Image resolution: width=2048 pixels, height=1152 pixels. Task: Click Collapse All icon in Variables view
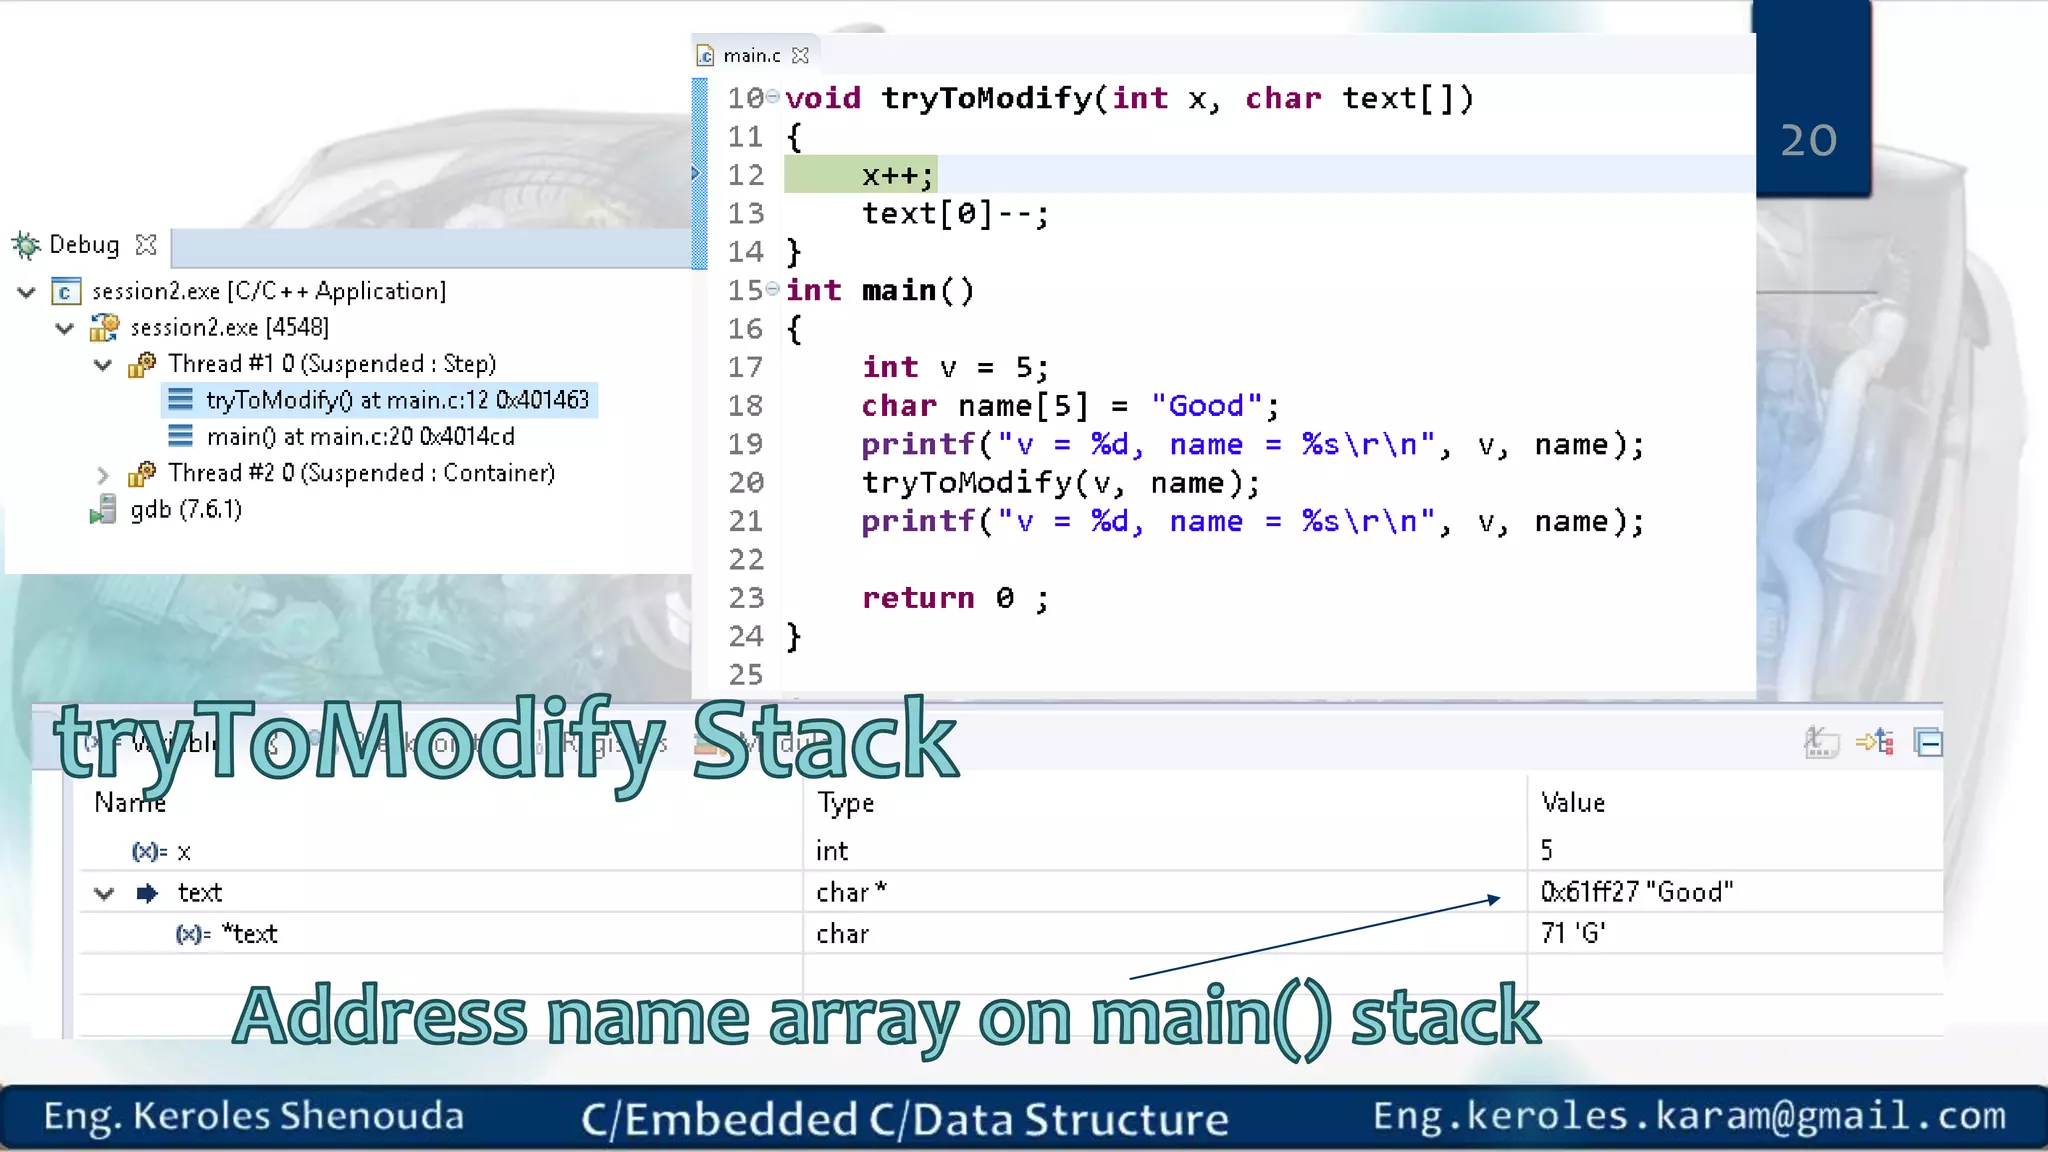click(x=1928, y=743)
